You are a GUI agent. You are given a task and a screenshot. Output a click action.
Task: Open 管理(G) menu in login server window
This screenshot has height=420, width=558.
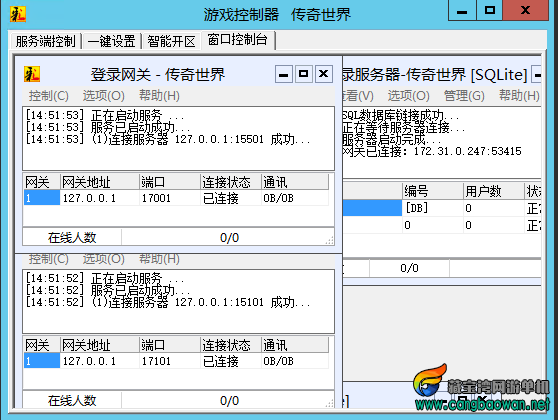click(x=464, y=96)
